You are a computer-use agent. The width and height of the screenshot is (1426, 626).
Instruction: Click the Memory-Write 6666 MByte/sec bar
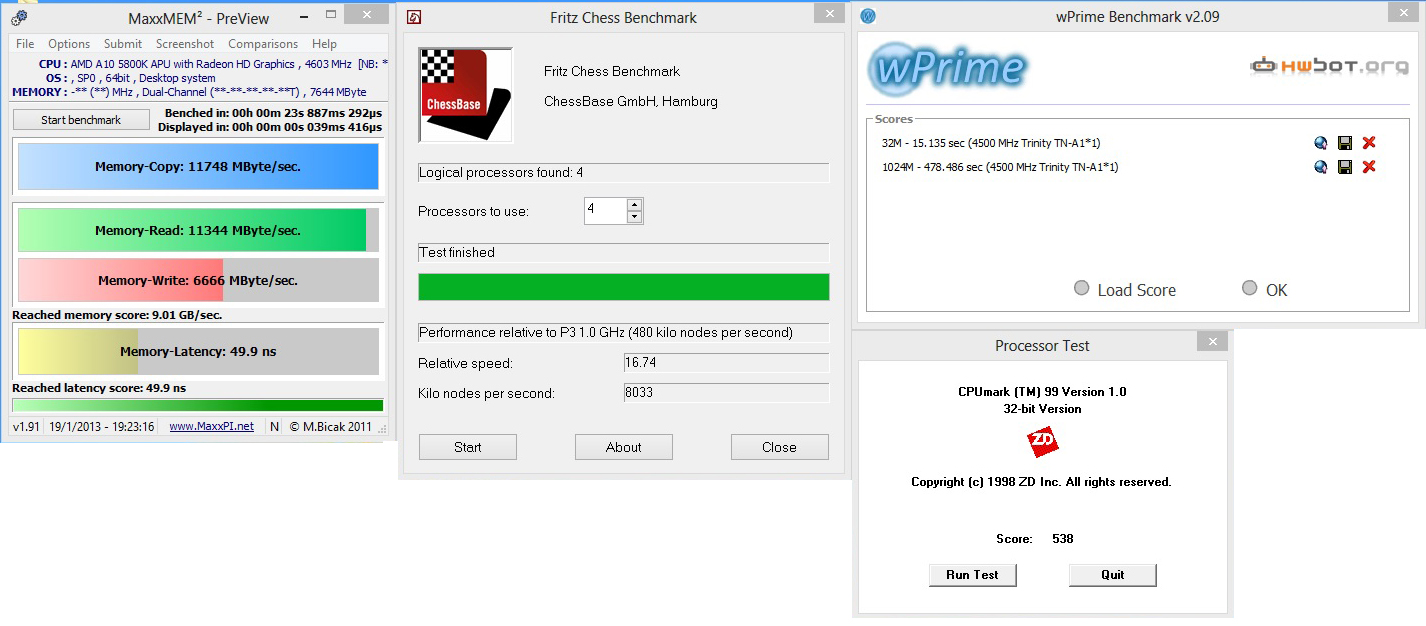198,281
